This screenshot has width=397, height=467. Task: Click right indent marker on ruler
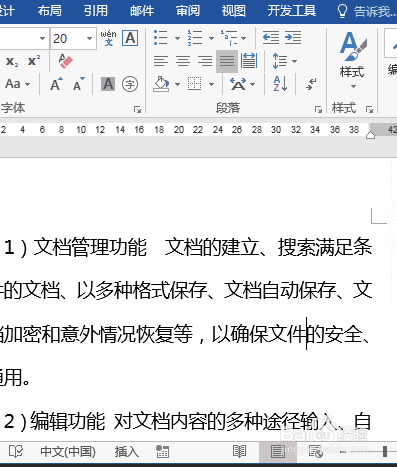pos(370,135)
